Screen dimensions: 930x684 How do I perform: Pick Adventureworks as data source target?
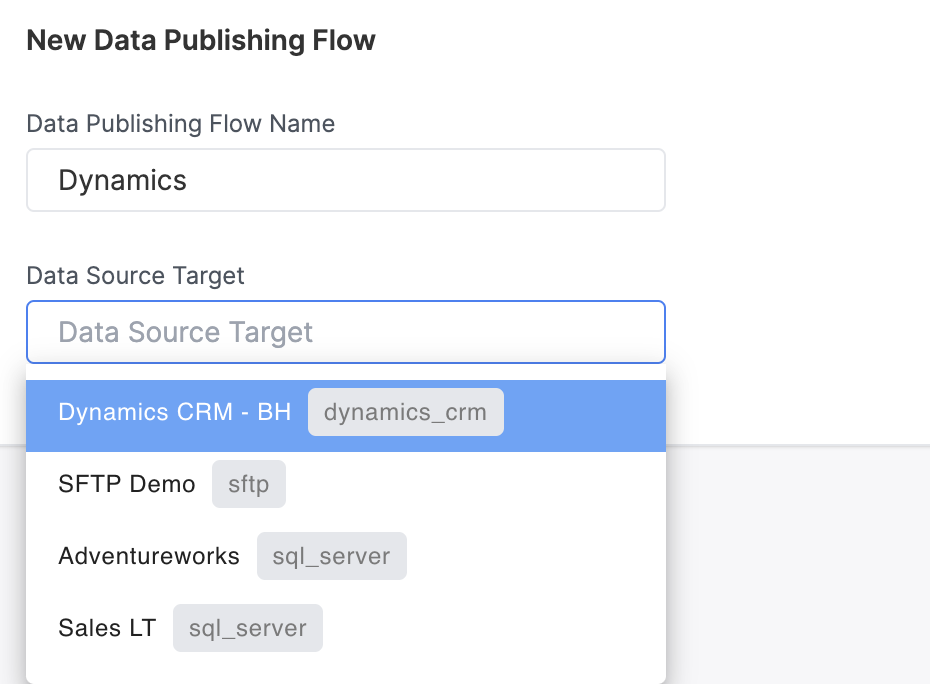pos(346,556)
